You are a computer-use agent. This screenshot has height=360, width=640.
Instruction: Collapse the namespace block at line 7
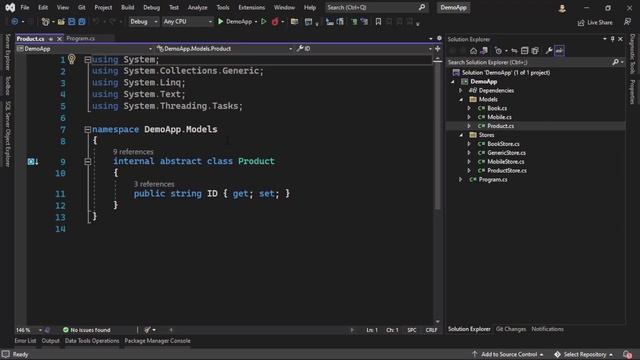pos(87,129)
